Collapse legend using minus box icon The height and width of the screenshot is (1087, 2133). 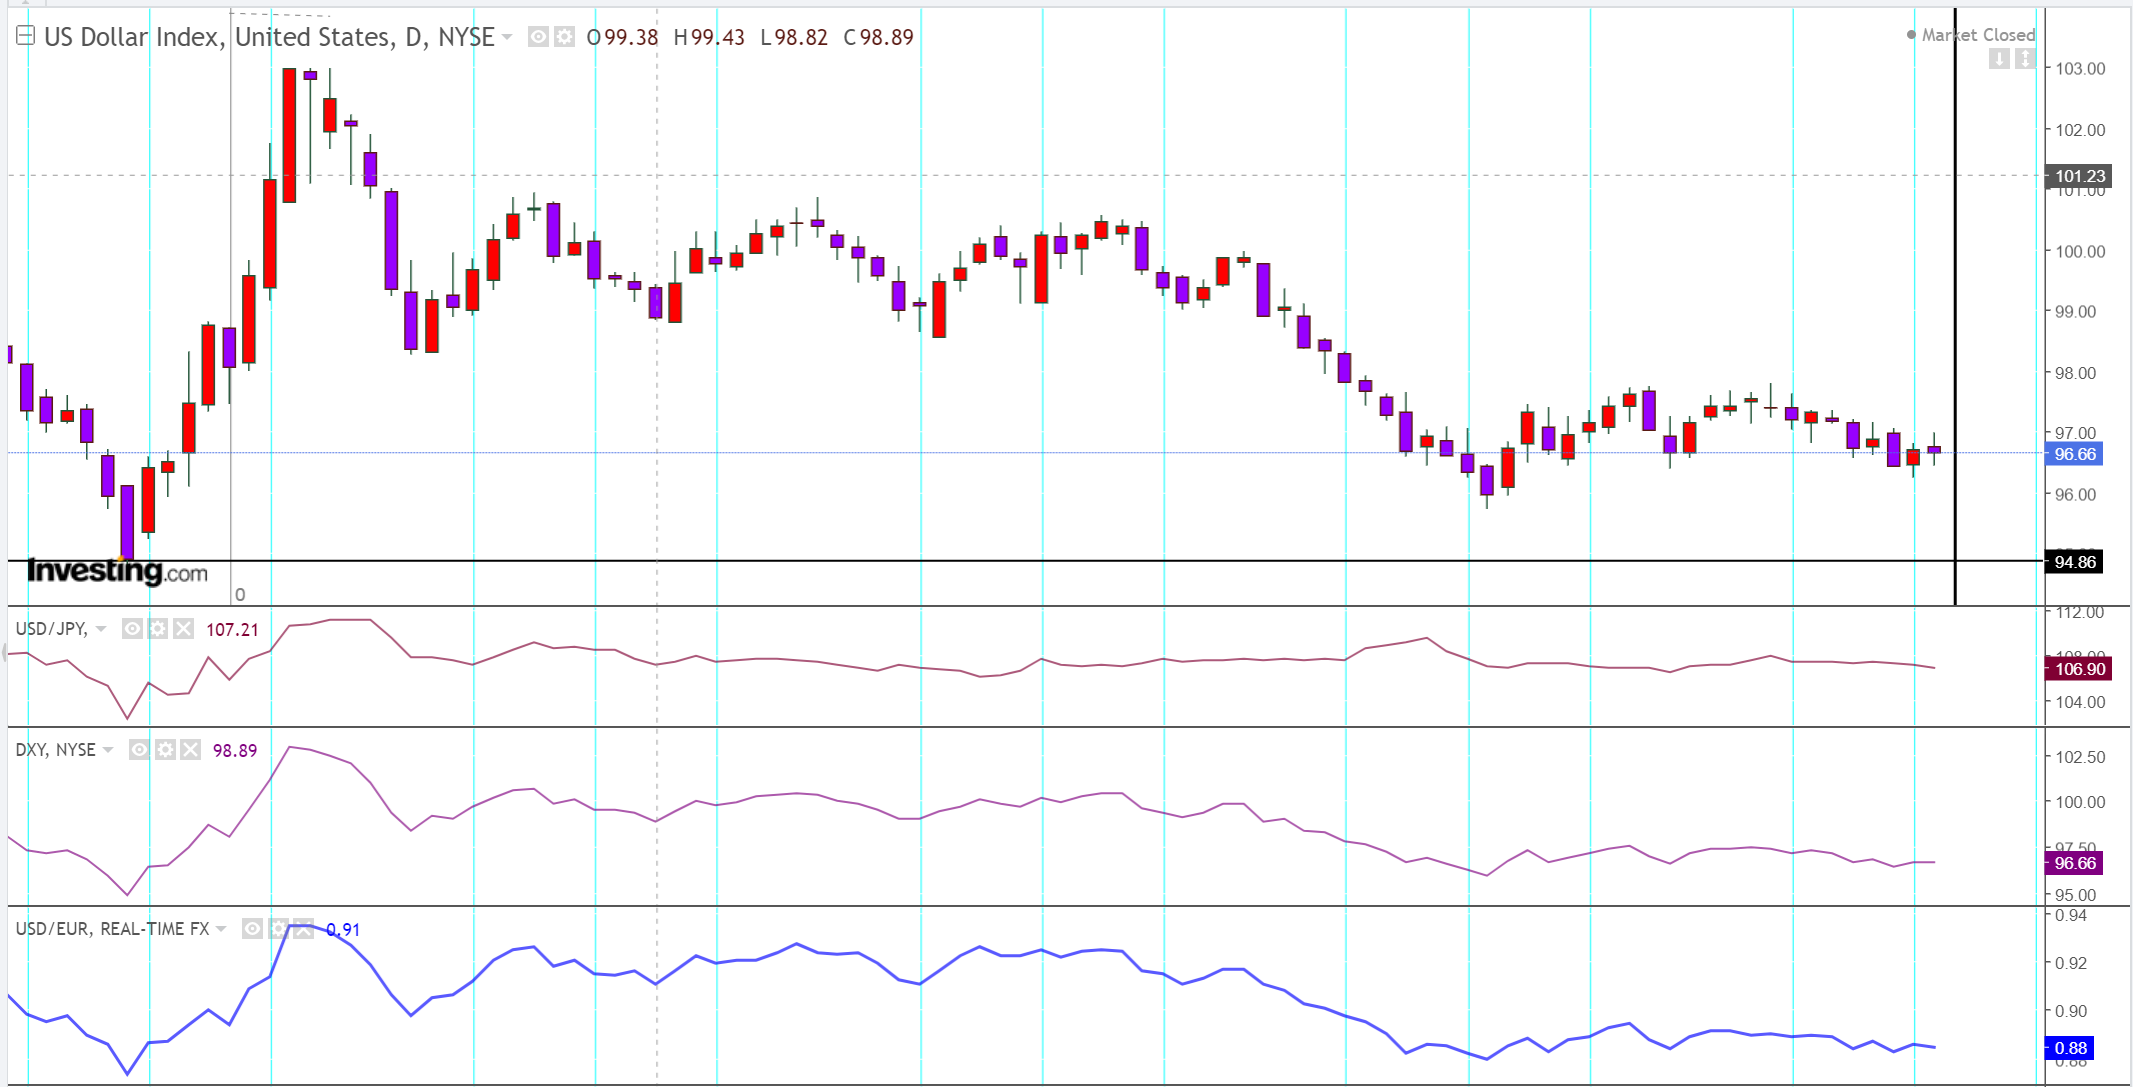pyautogui.click(x=26, y=37)
